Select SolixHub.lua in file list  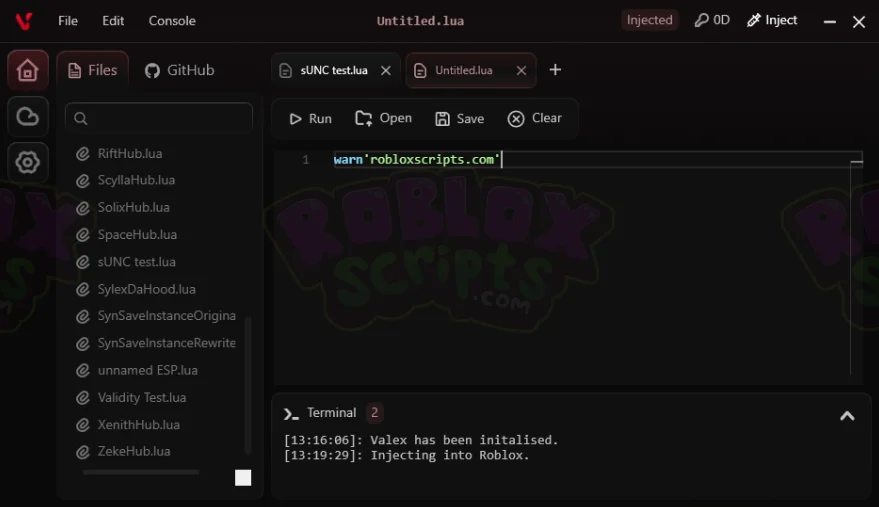(x=133, y=208)
